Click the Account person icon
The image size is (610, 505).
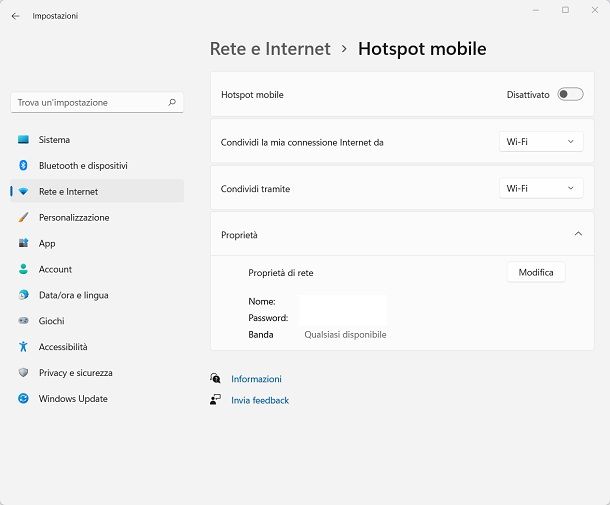[x=23, y=270]
